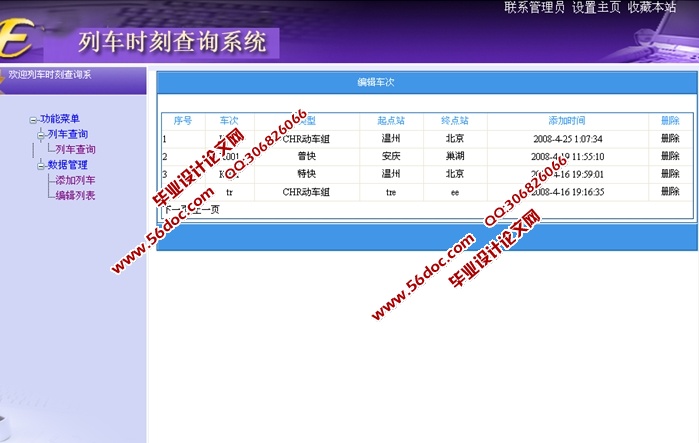Delete the tr train row

670,192
